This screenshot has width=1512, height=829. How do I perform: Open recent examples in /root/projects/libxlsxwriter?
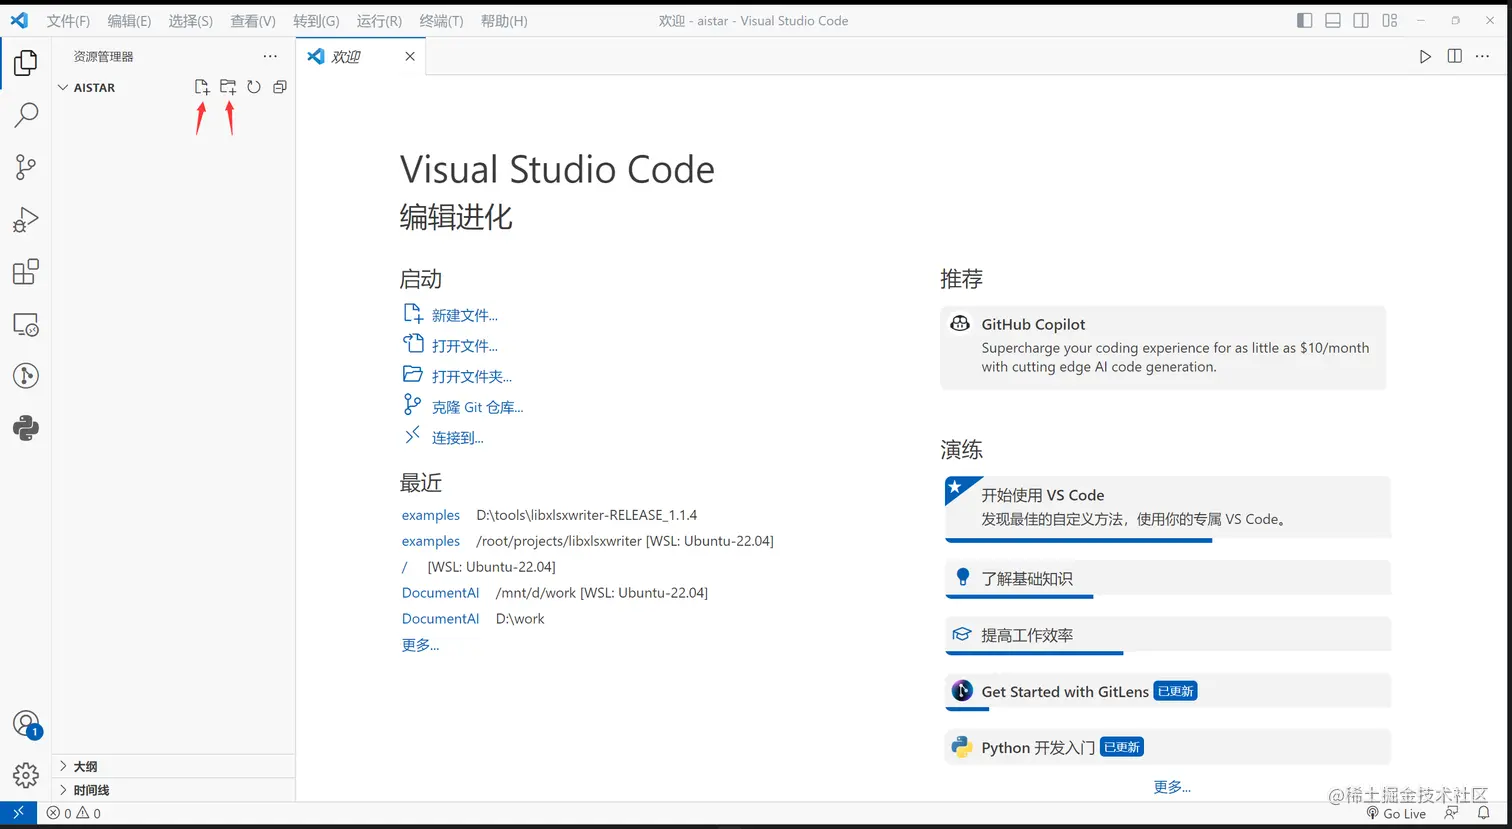(x=431, y=541)
